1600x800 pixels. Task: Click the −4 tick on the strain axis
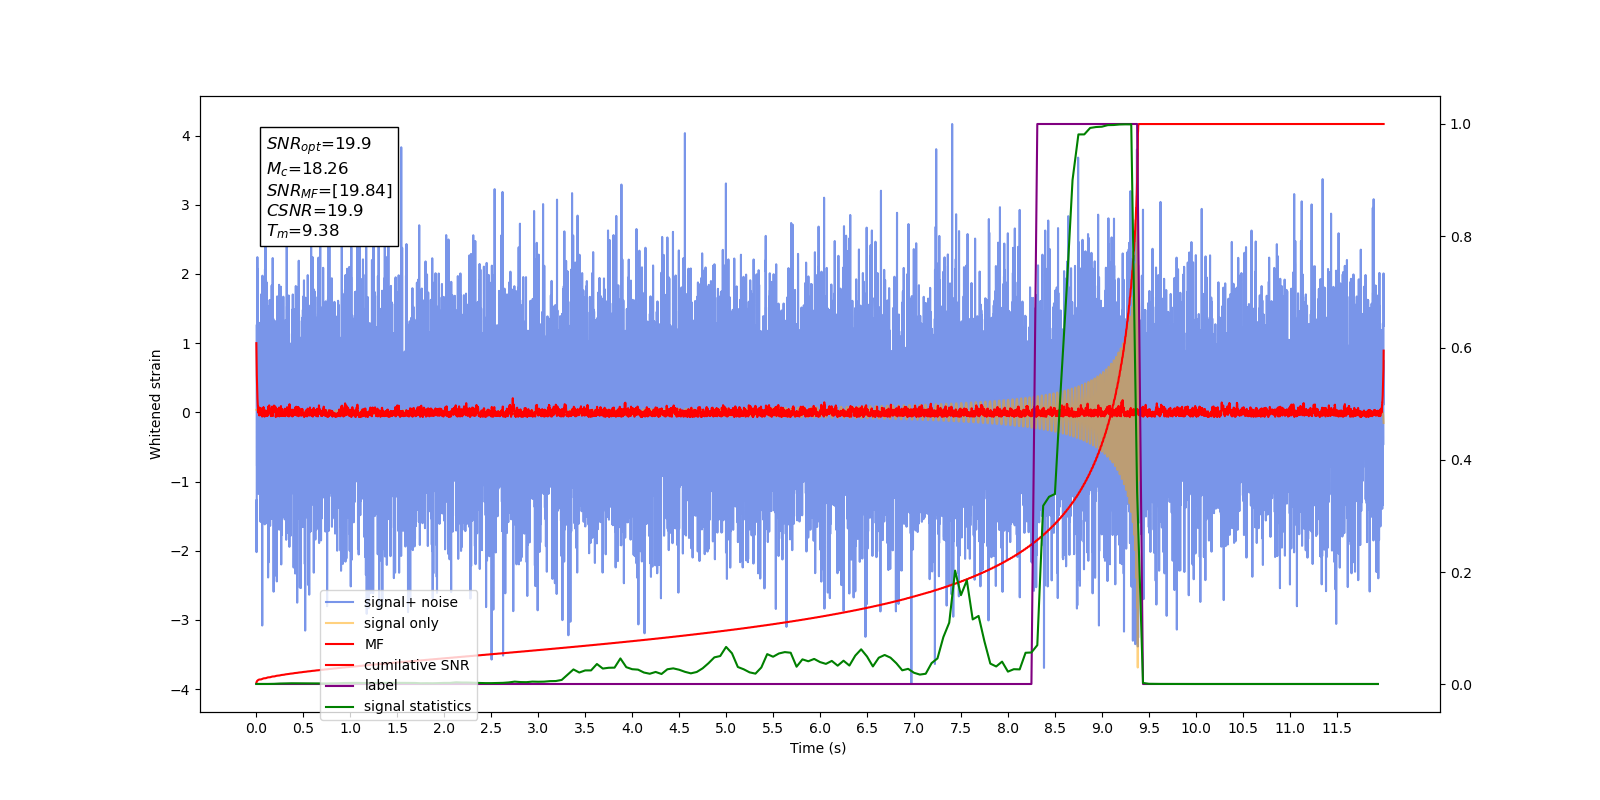[x=180, y=690]
